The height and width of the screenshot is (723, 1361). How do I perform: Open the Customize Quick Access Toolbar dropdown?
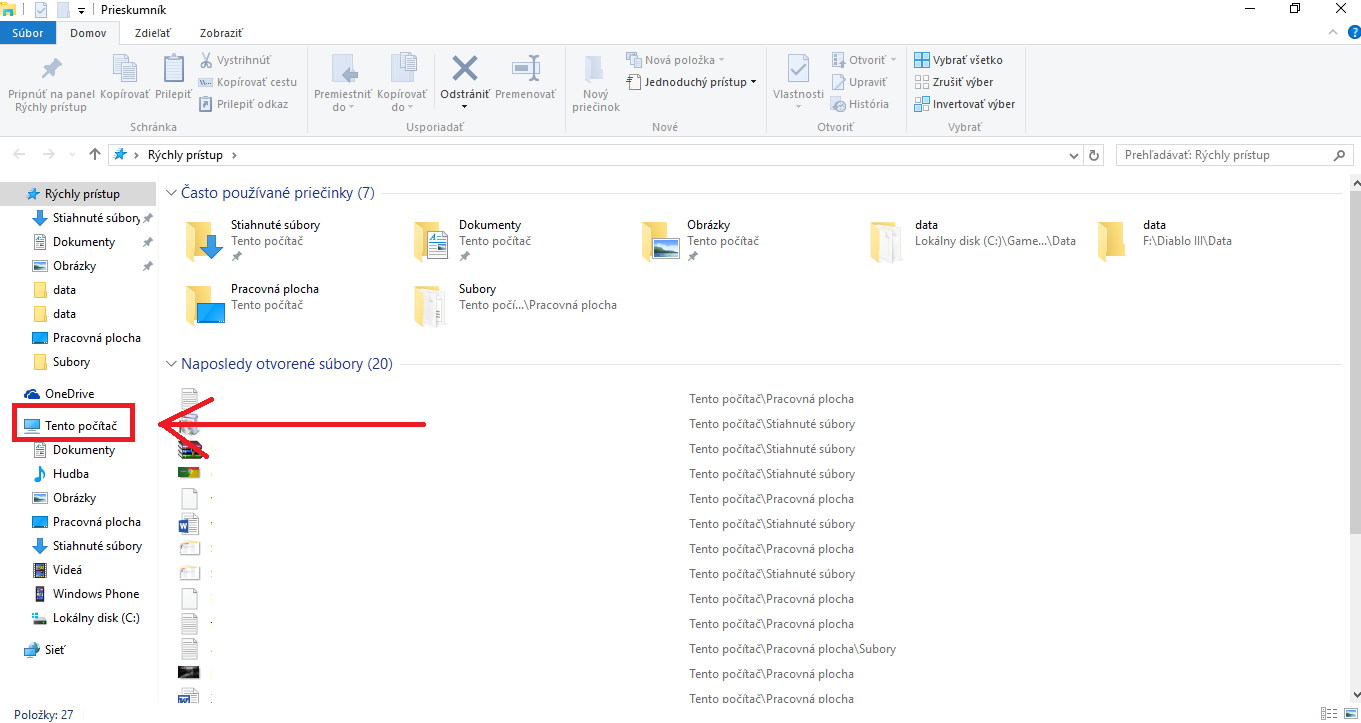tap(81, 10)
